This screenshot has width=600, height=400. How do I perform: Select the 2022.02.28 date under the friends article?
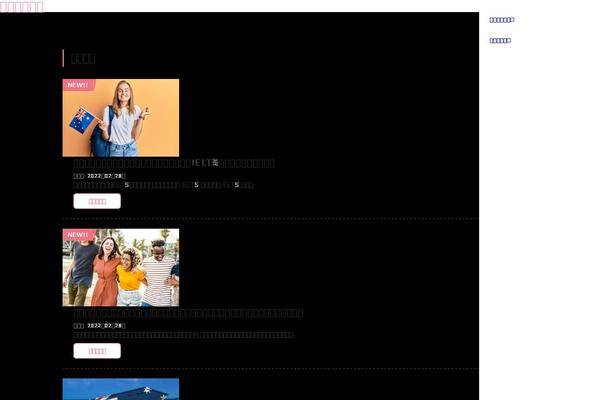click(106, 326)
